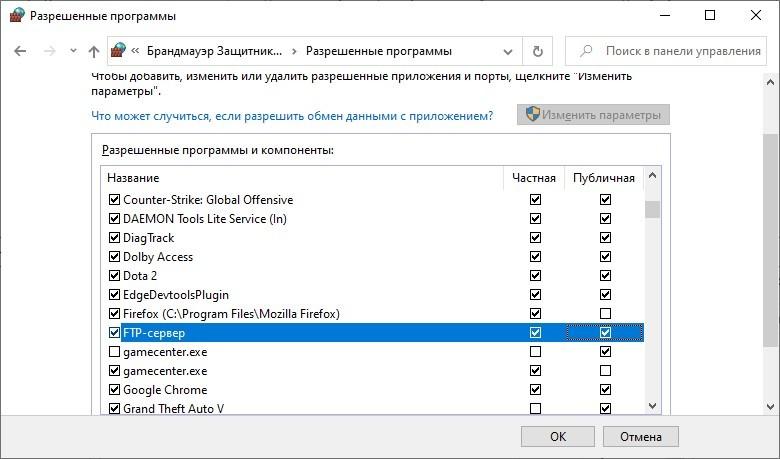The height and width of the screenshot is (459, 780).
Task: Open link about allowing app communication risks
Action: (x=292, y=116)
